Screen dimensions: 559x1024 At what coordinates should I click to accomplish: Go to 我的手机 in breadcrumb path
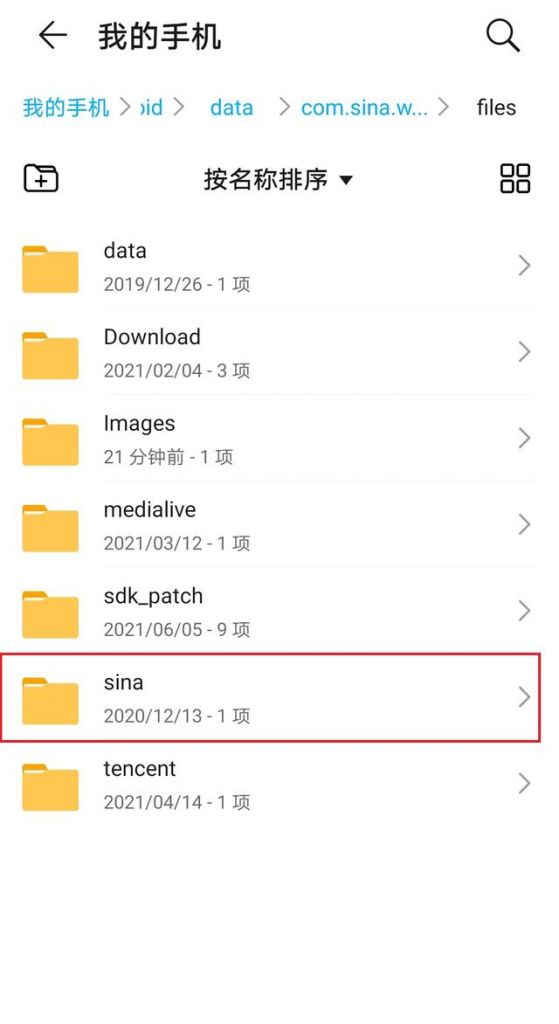tap(66, 107)
